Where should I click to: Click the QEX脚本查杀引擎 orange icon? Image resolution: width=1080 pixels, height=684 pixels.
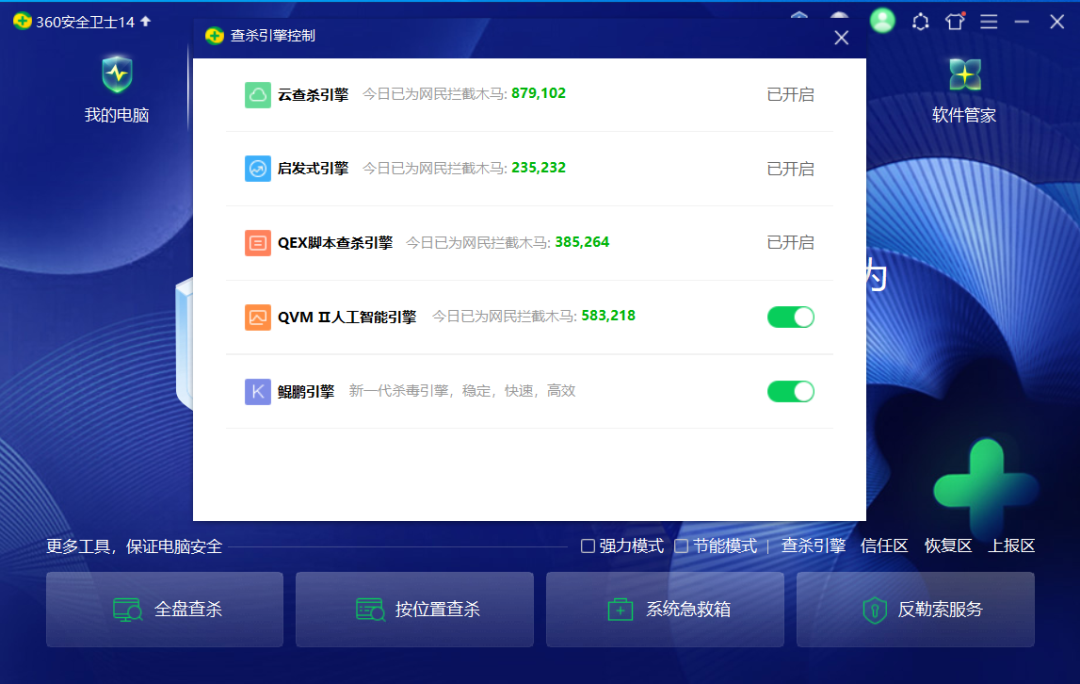tap(258, 242)
